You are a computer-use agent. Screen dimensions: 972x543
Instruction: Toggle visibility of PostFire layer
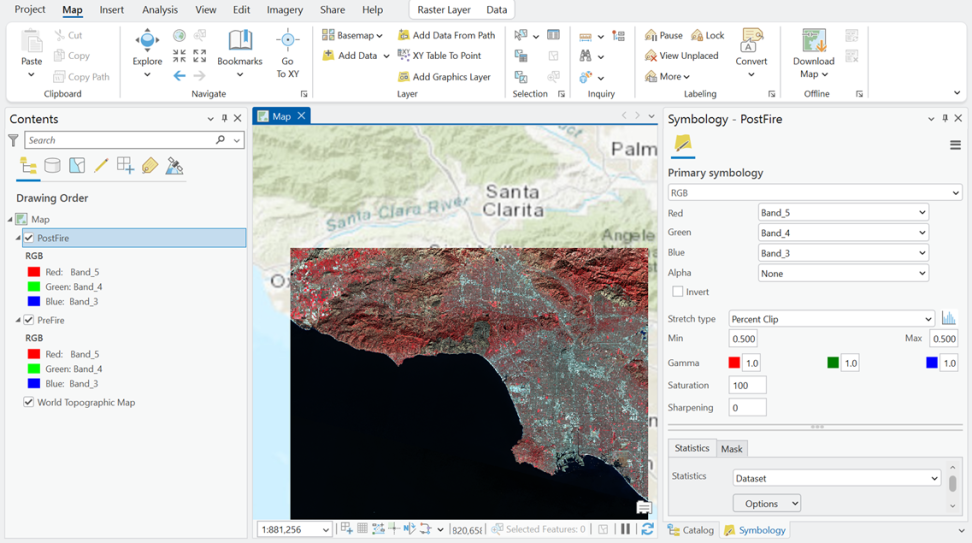point(29,238)
